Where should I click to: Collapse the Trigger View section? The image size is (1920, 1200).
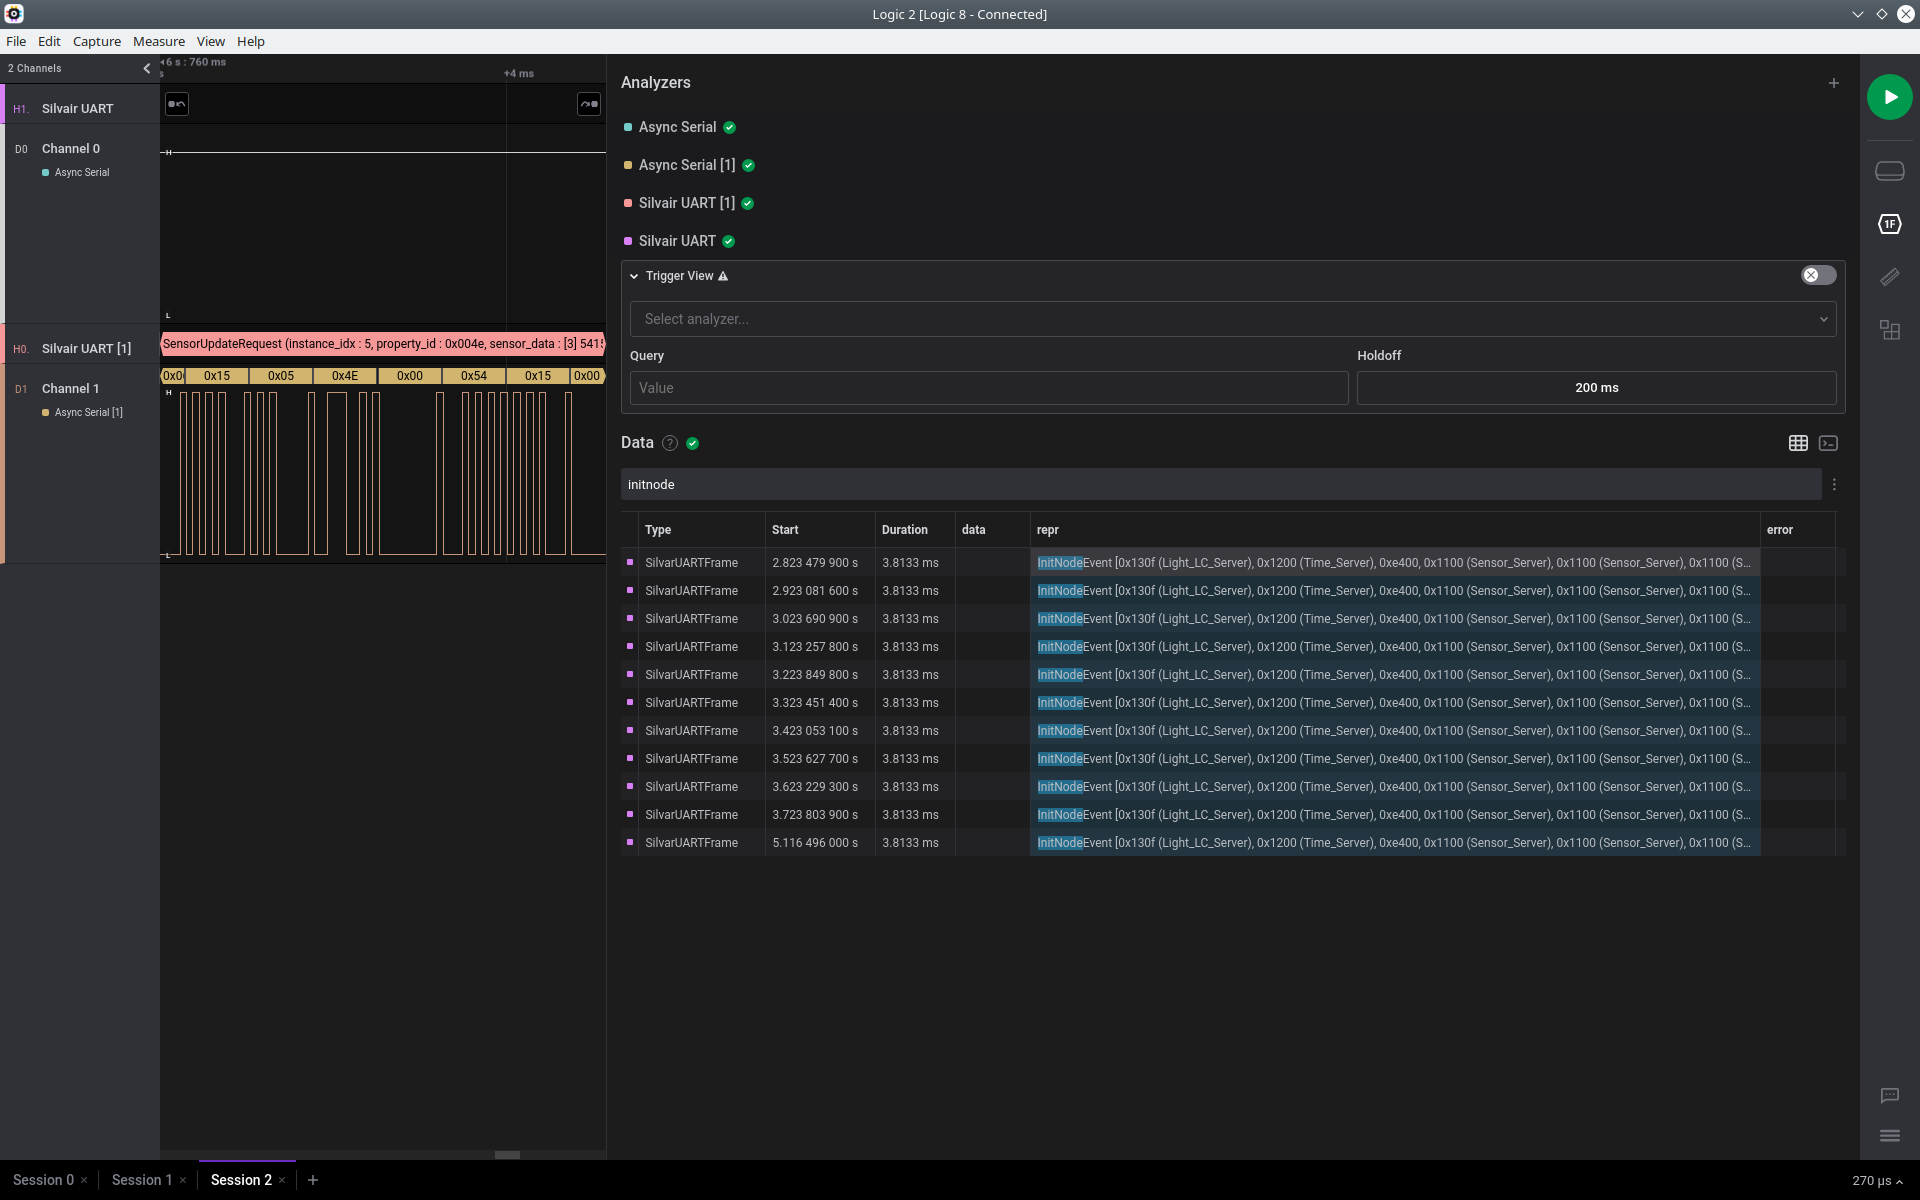pyautogui.click(x=634, y=276)
